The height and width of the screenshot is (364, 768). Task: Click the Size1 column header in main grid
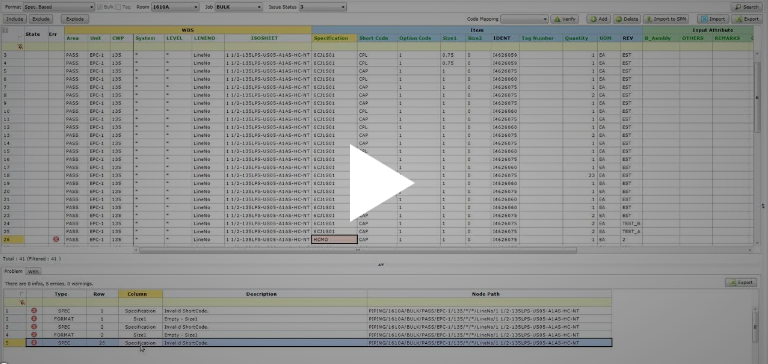(x=453, y=38)
